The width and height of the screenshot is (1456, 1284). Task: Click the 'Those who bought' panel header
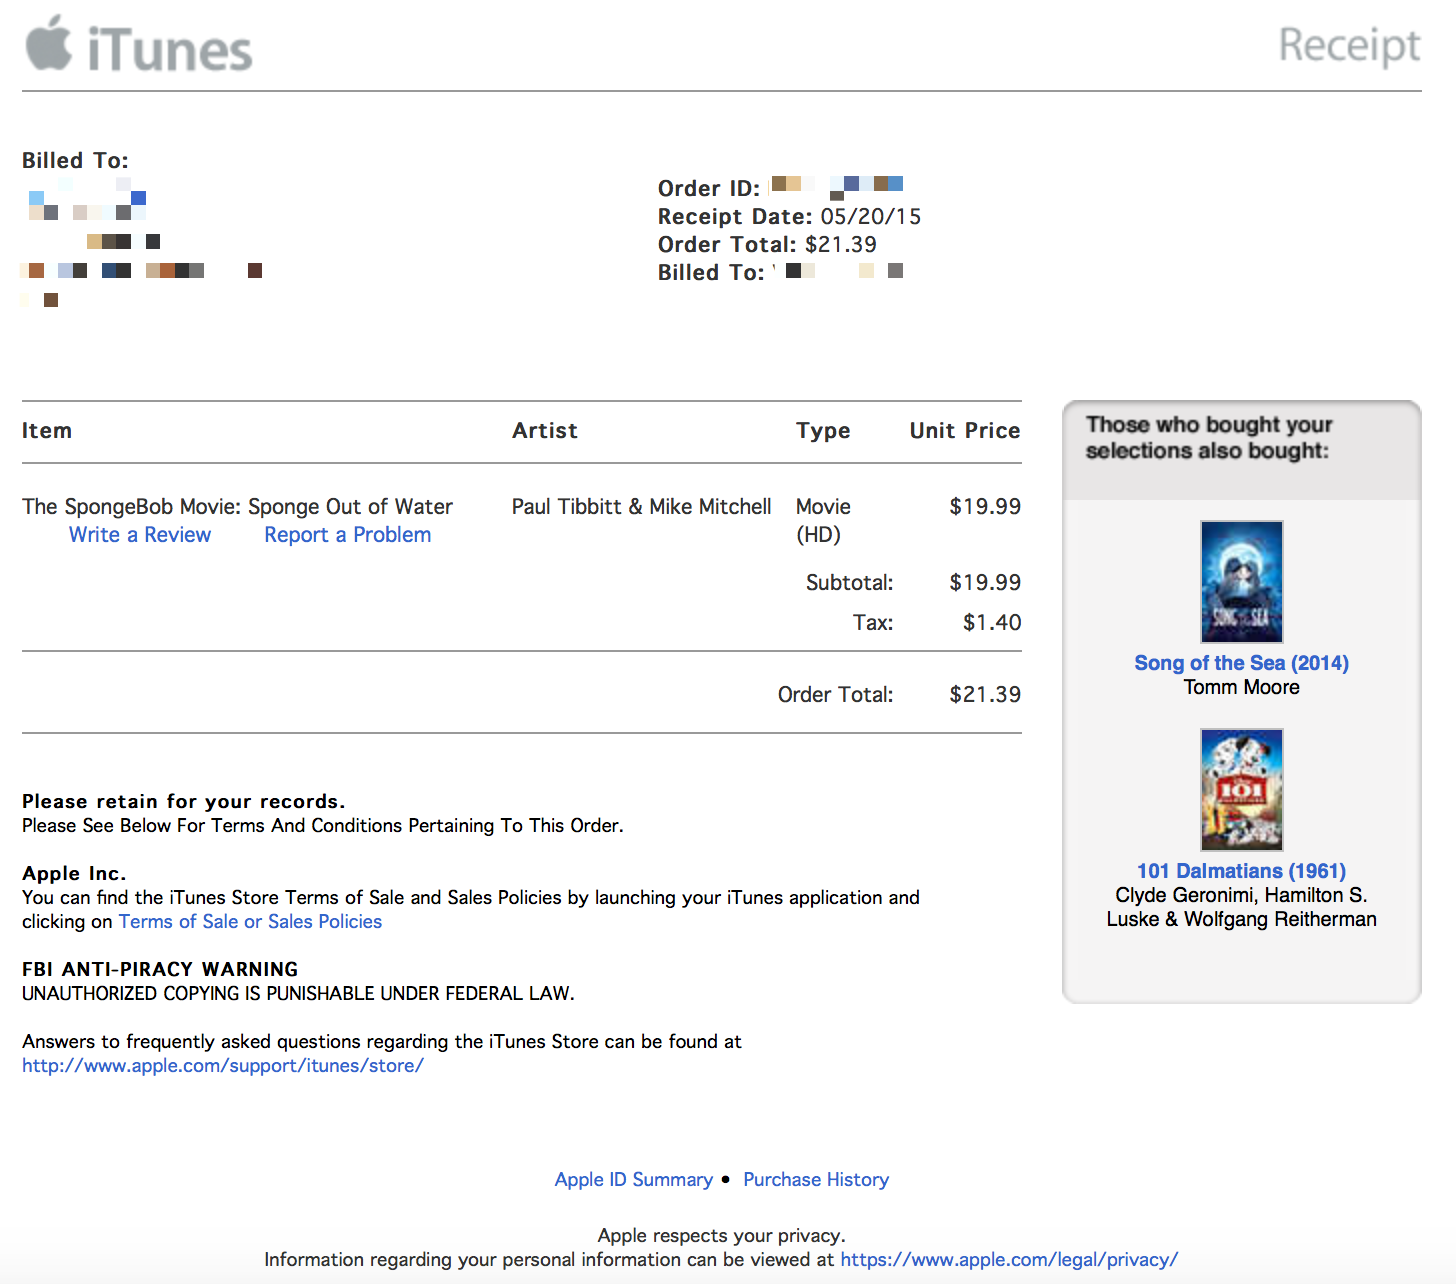pos(1209,437)
